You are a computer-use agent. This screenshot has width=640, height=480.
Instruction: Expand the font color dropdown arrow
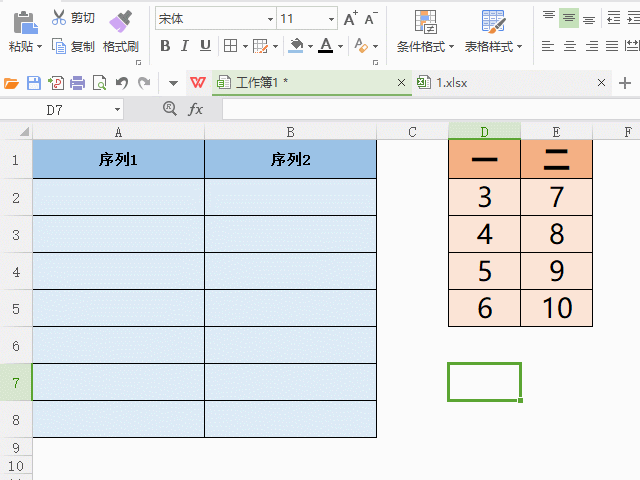[x=340, y=47]
